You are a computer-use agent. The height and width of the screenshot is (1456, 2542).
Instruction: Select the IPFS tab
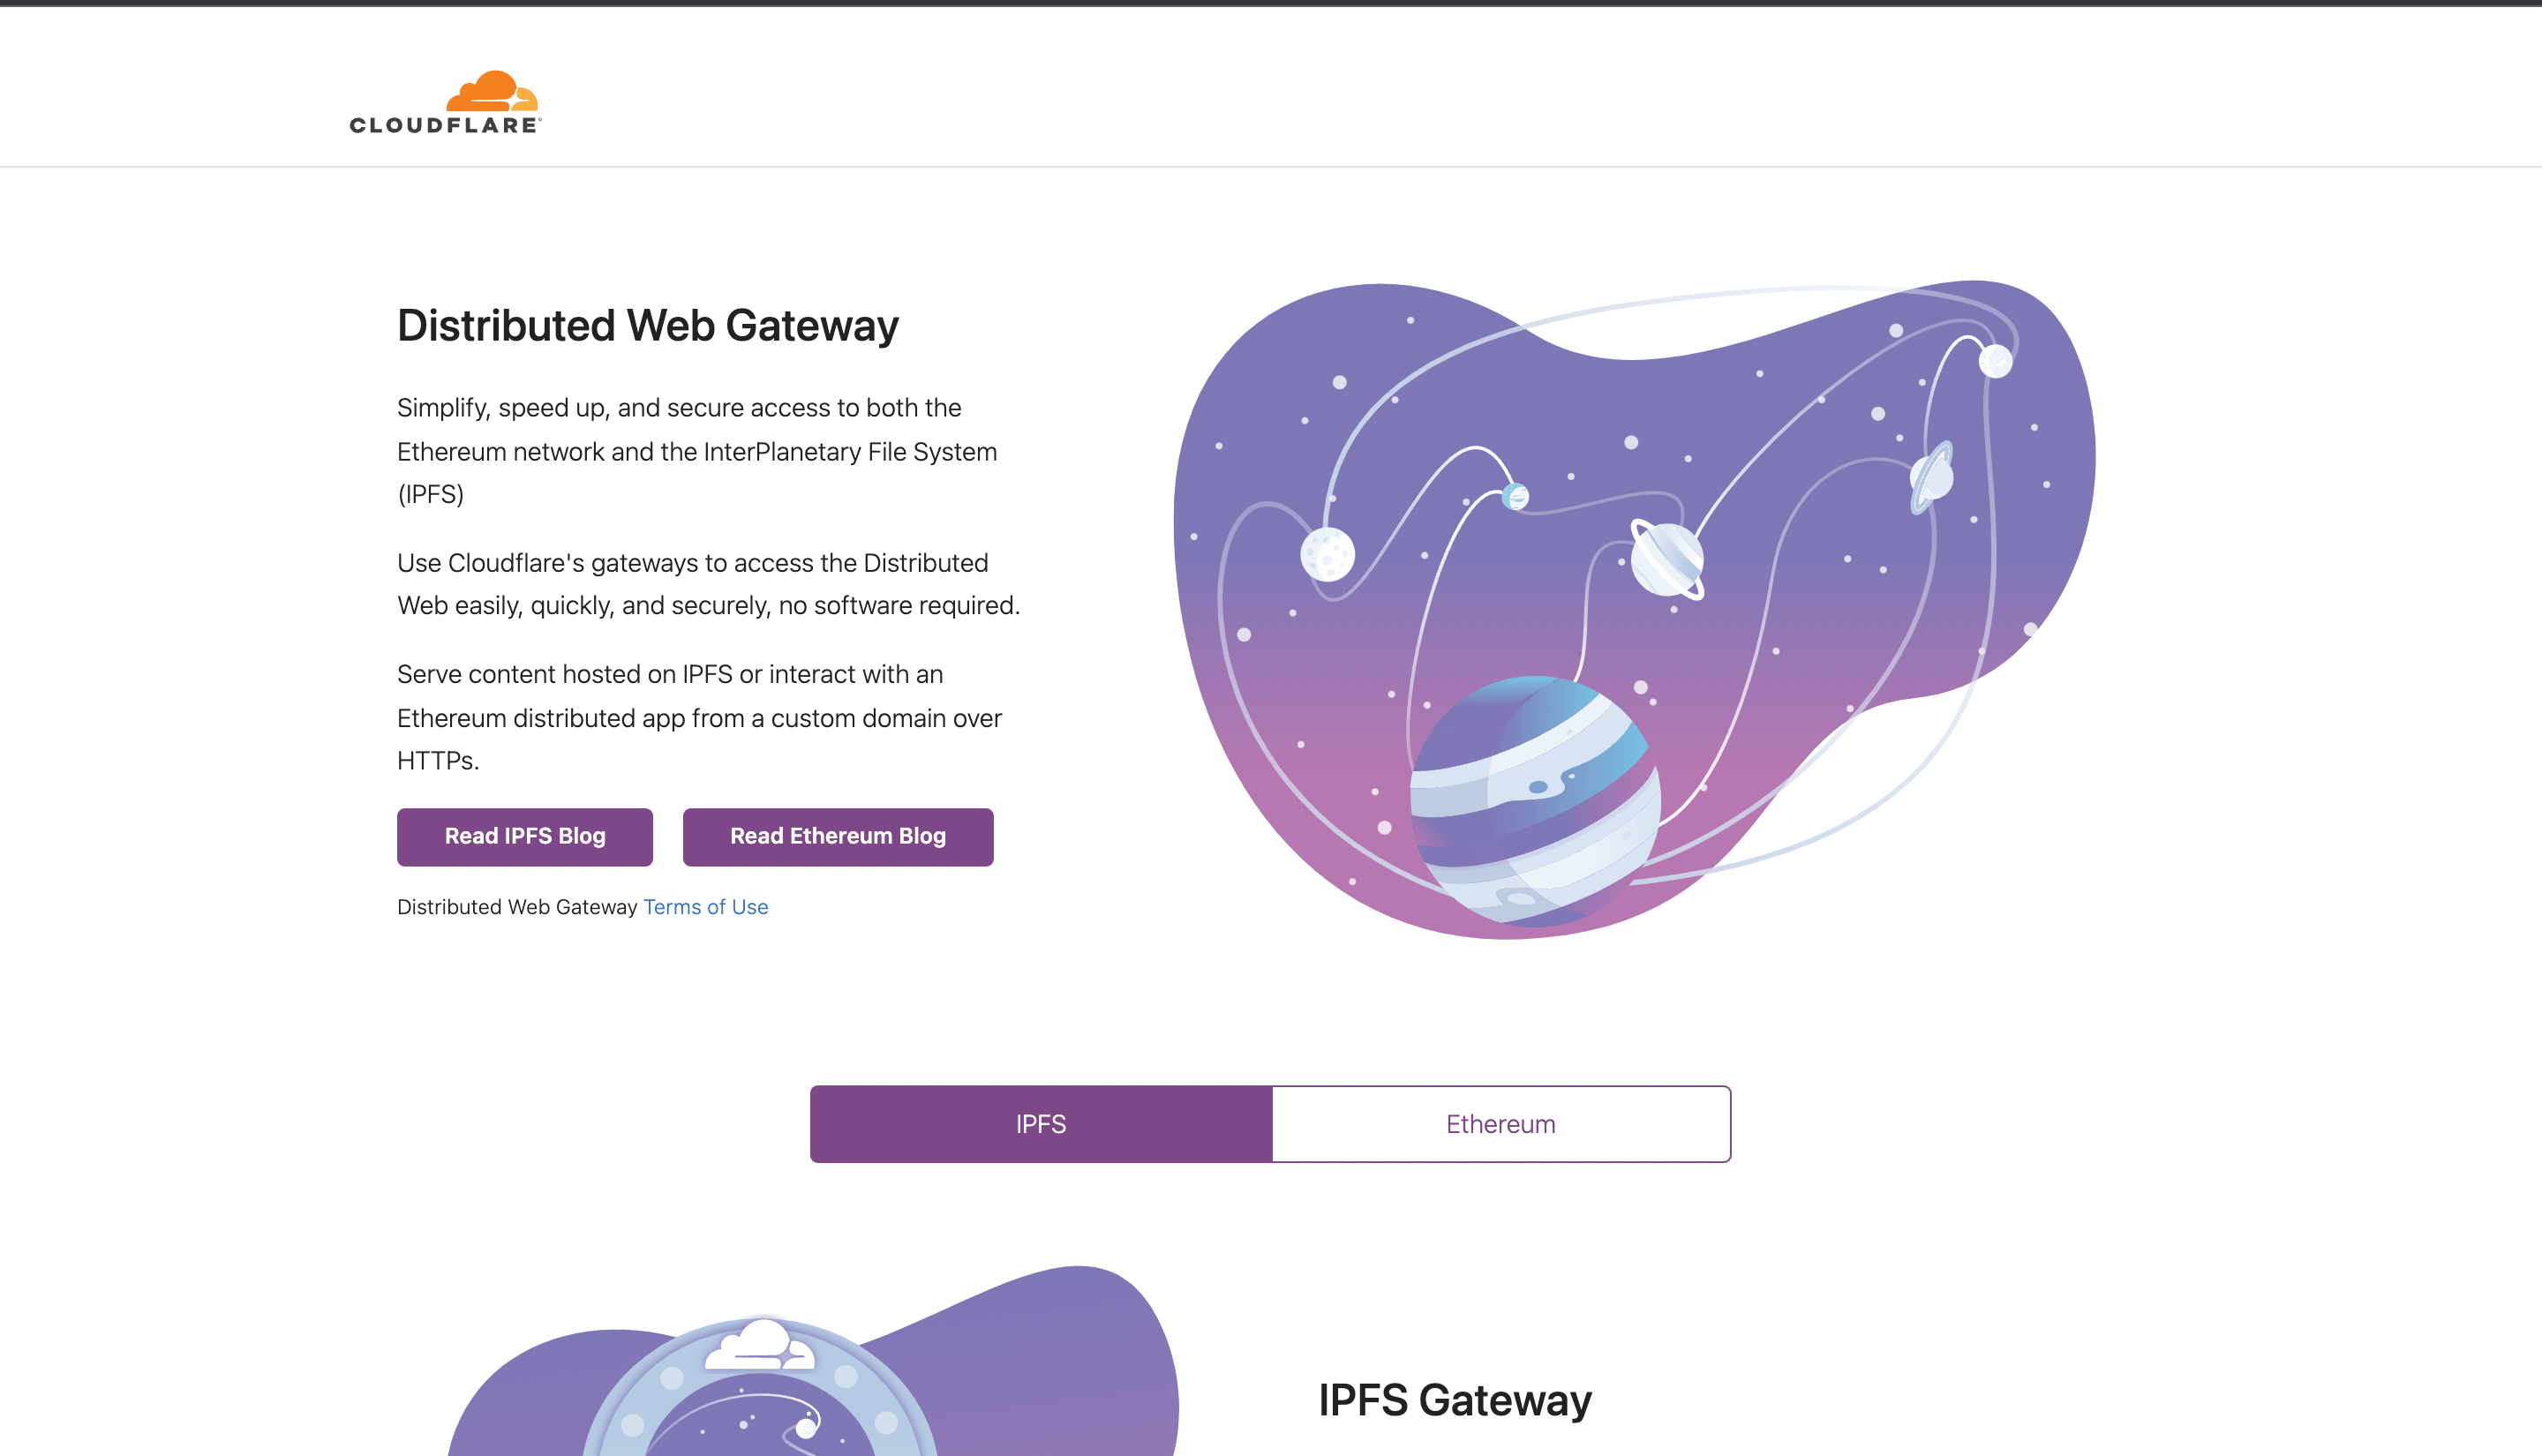pos(1041,1124)
